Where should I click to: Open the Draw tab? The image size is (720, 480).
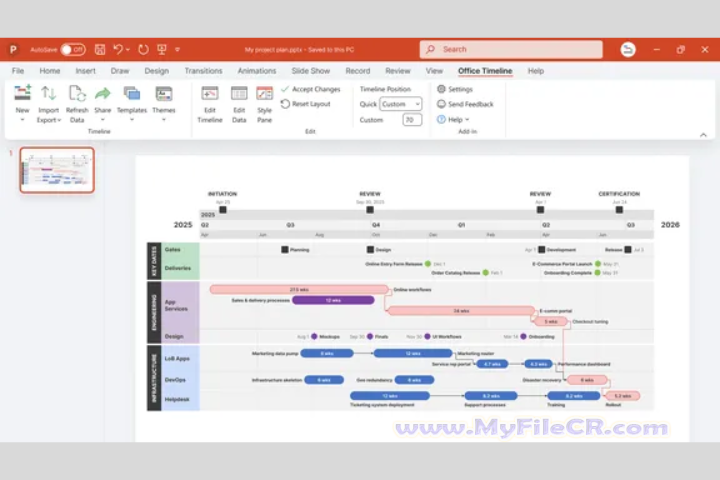[x=120, y=71]
